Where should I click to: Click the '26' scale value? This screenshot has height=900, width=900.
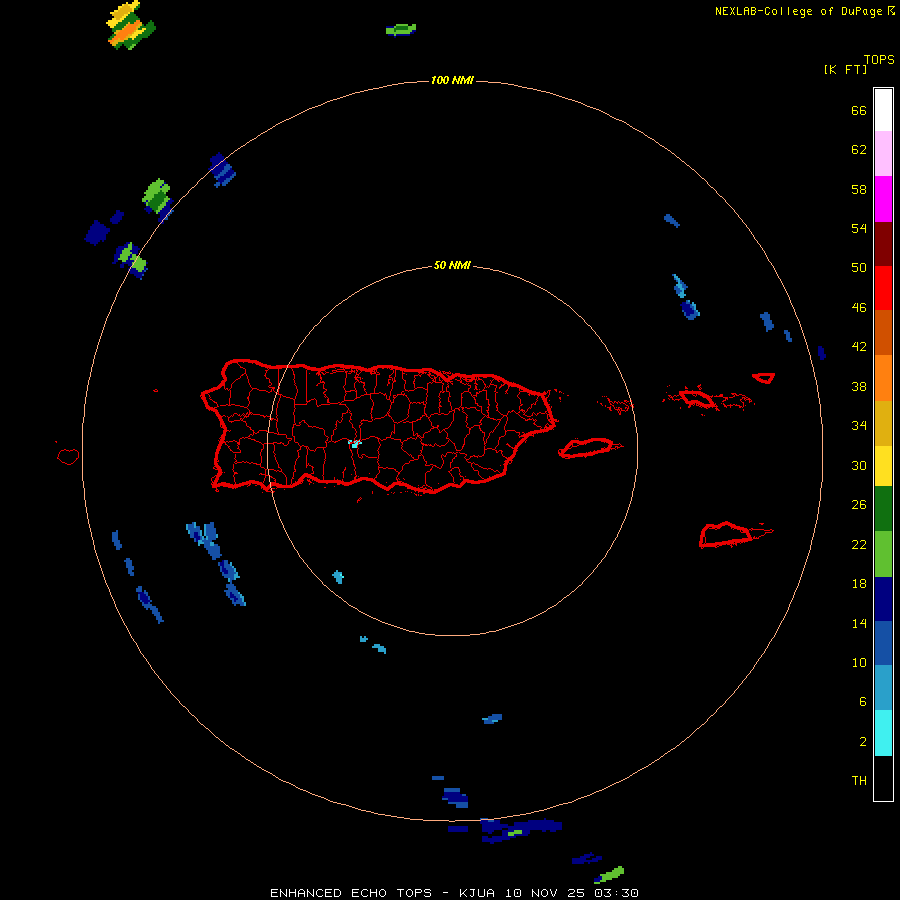pos(859,505)
